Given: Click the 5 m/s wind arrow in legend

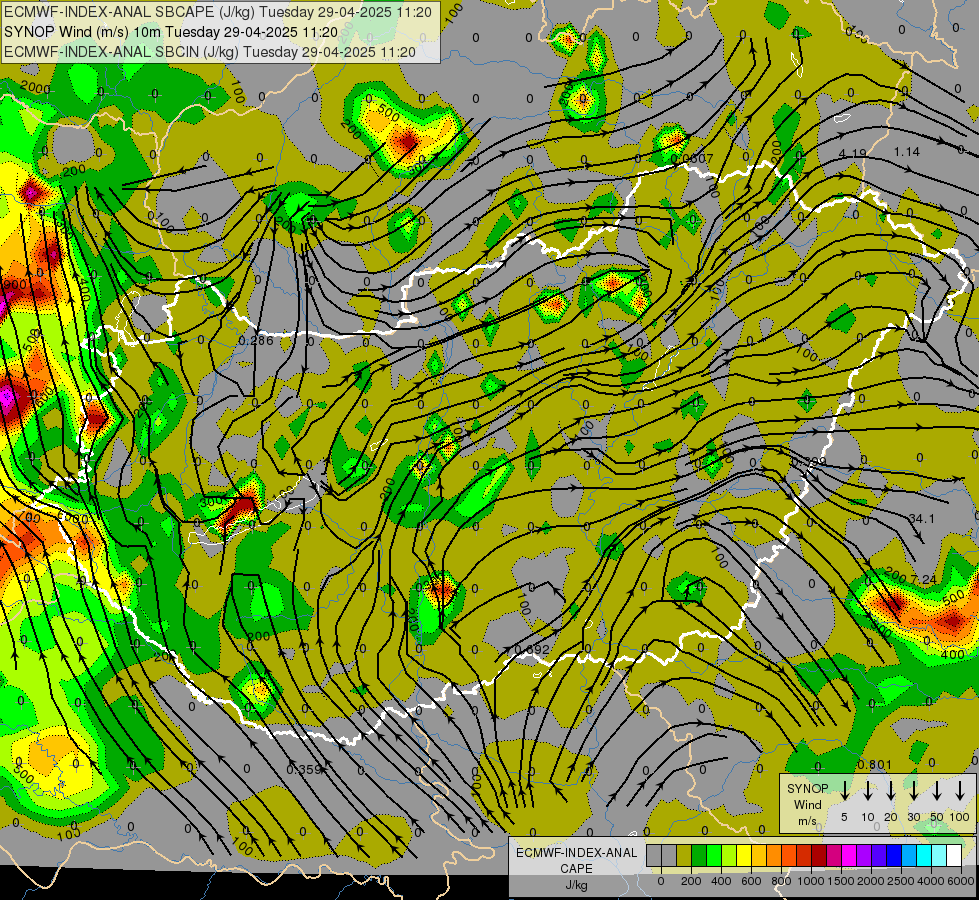Looking at the screenshot, I should tap(844, 790).
